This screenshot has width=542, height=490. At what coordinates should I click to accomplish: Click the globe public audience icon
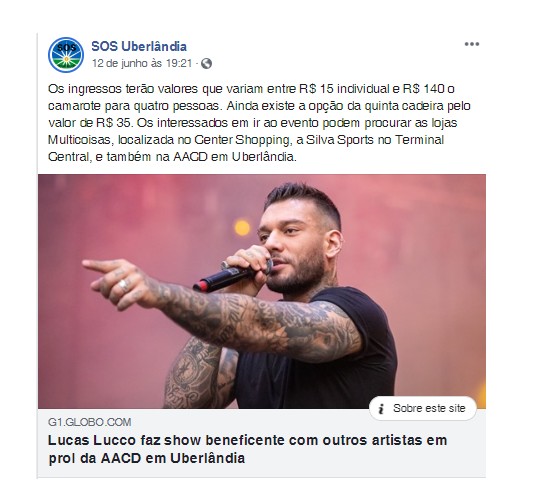tap(206, 64)
